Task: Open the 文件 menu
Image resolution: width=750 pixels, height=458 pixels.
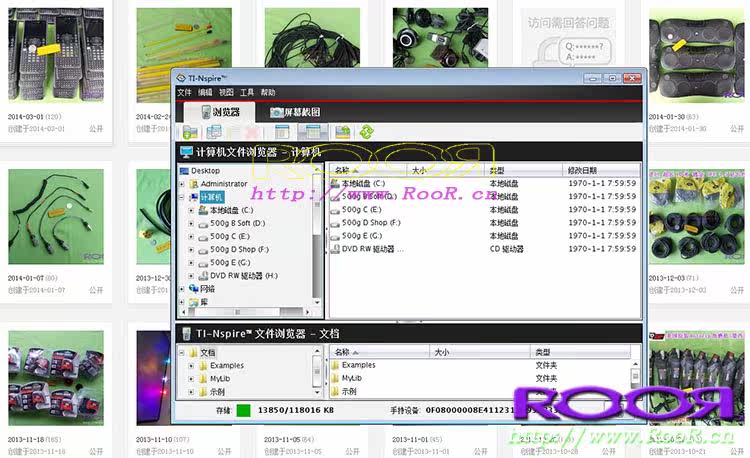Action: 184,92
